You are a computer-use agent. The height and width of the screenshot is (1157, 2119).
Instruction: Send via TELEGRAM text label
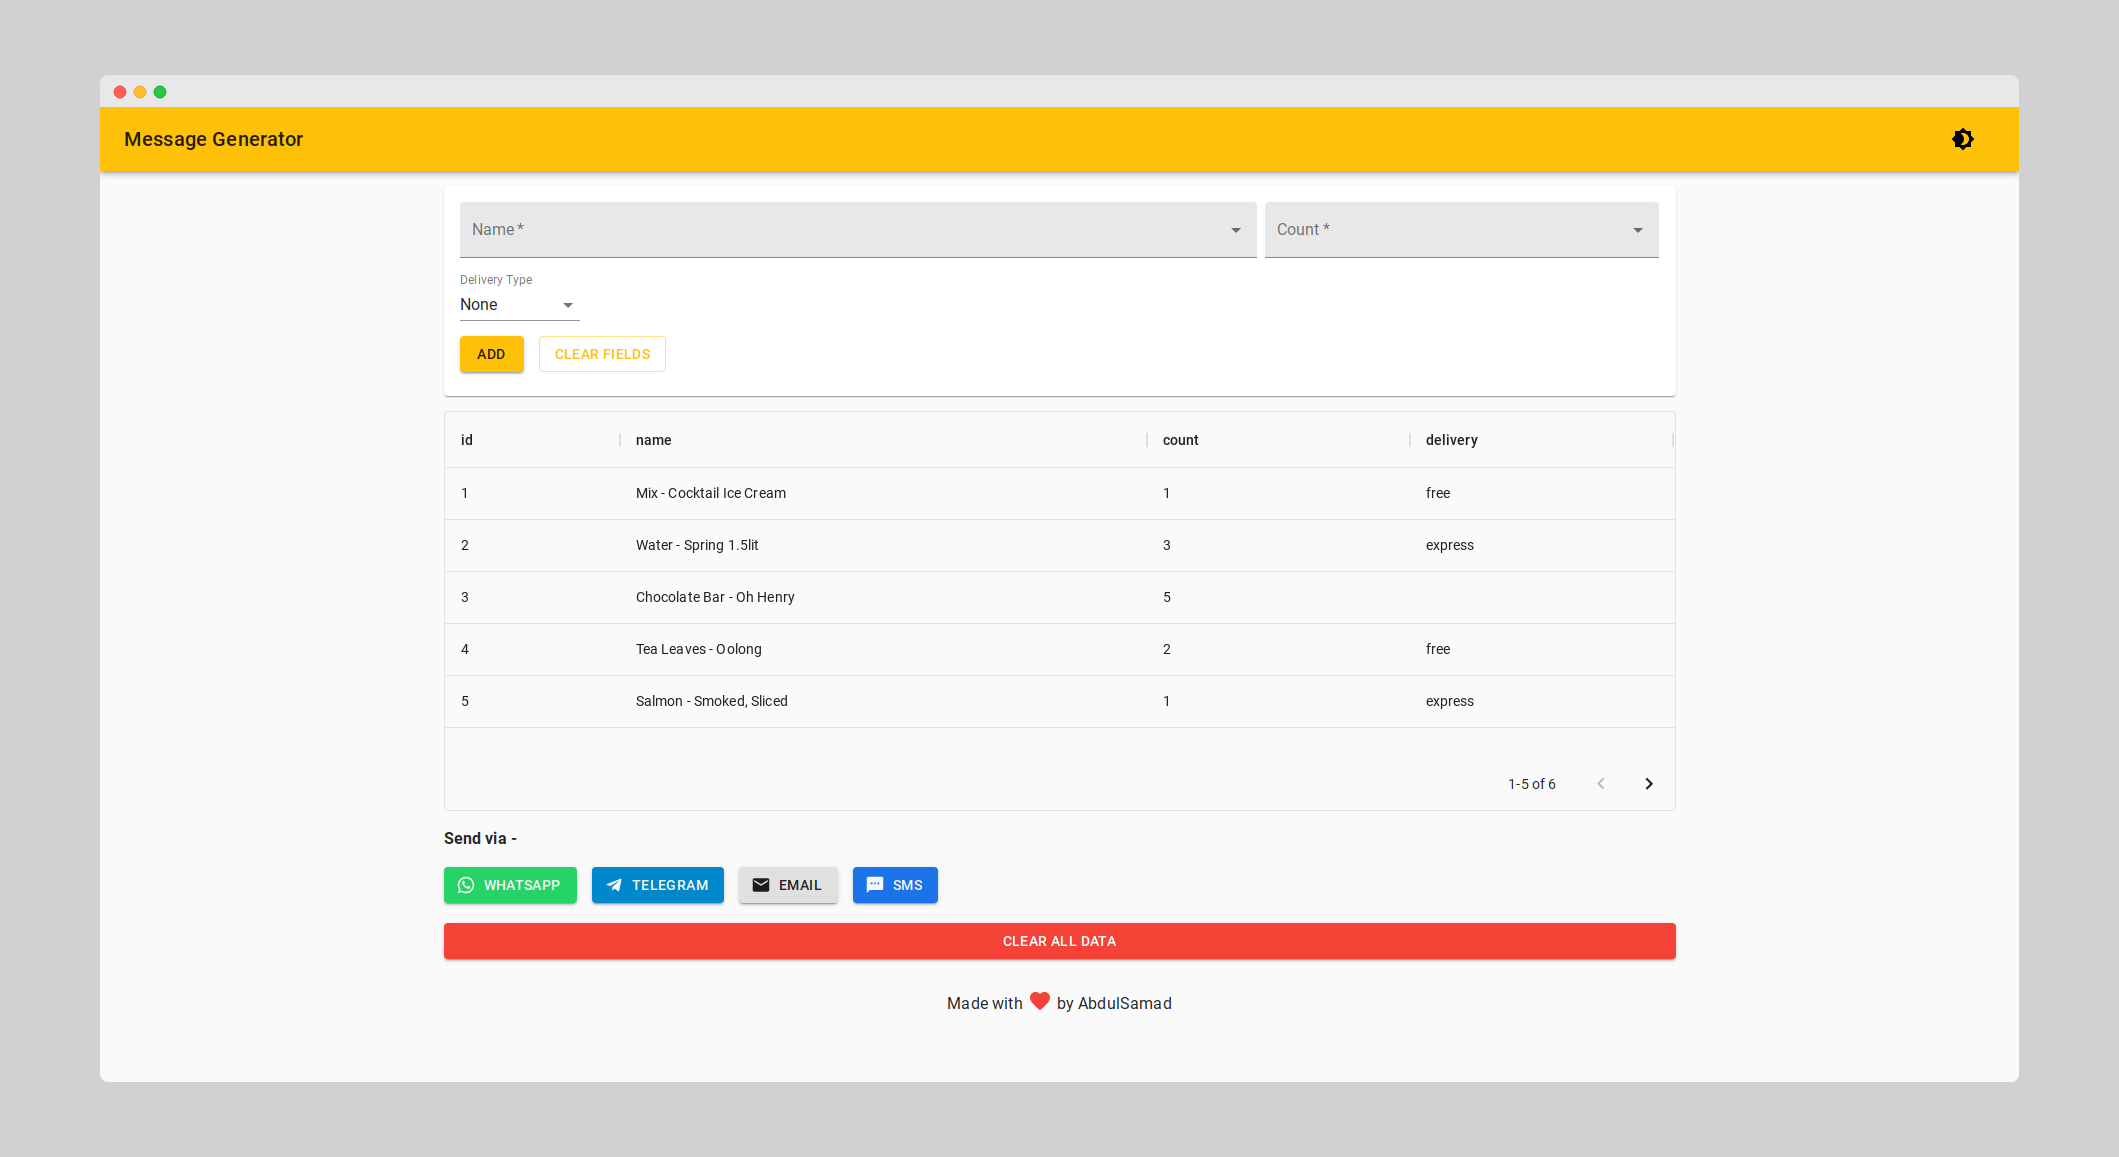(x=670, y=885)
